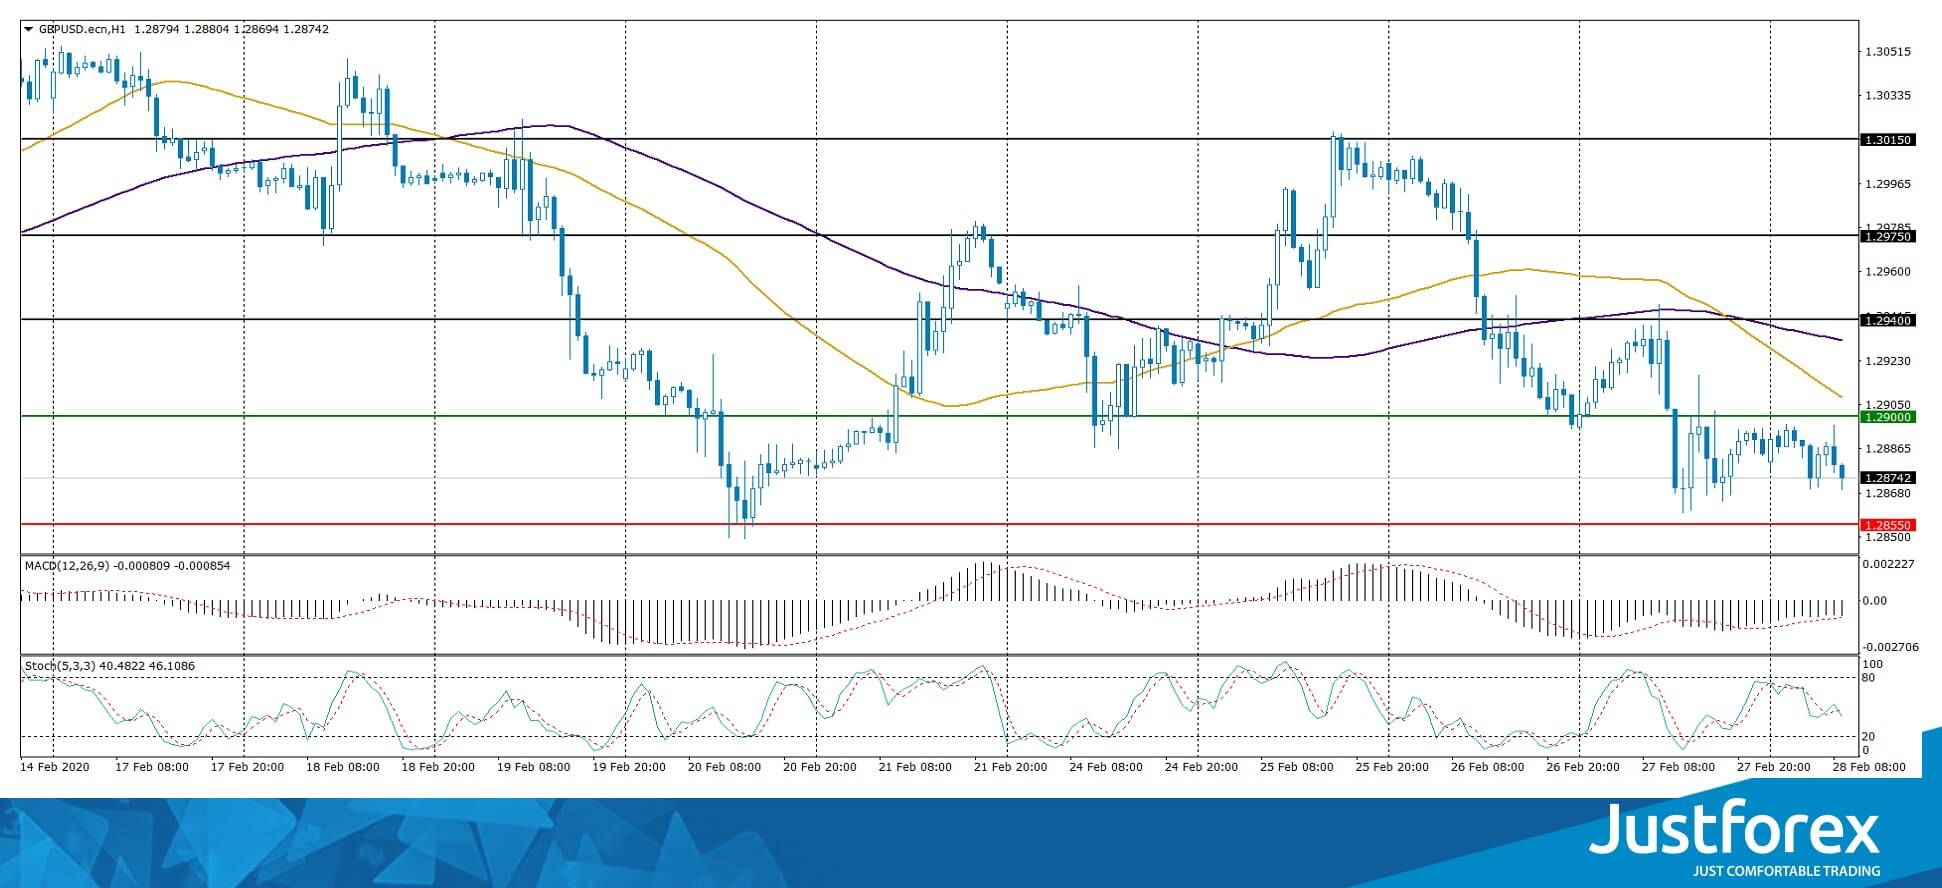Click the 25 Feb 20:00 time label
Image resolution: width=1942 pixels, height=888 pixels.
pyautogui.click(x=1391, y=767)
